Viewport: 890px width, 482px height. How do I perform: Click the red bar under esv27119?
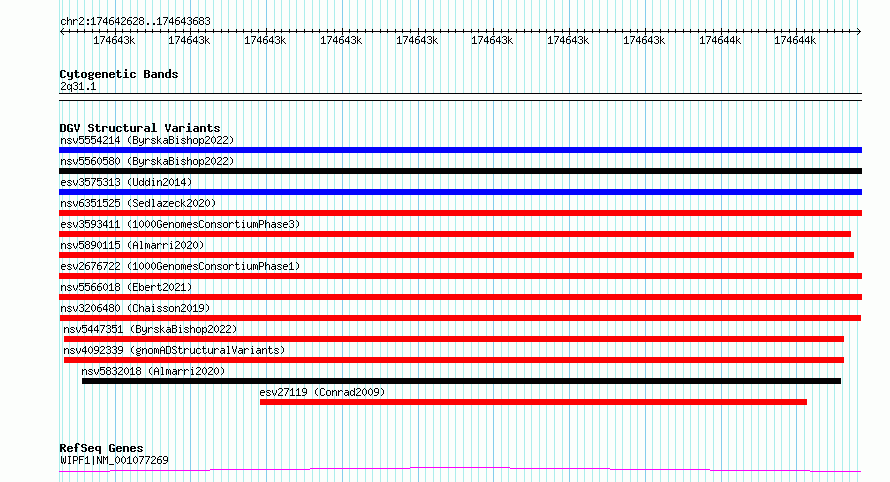533,402
